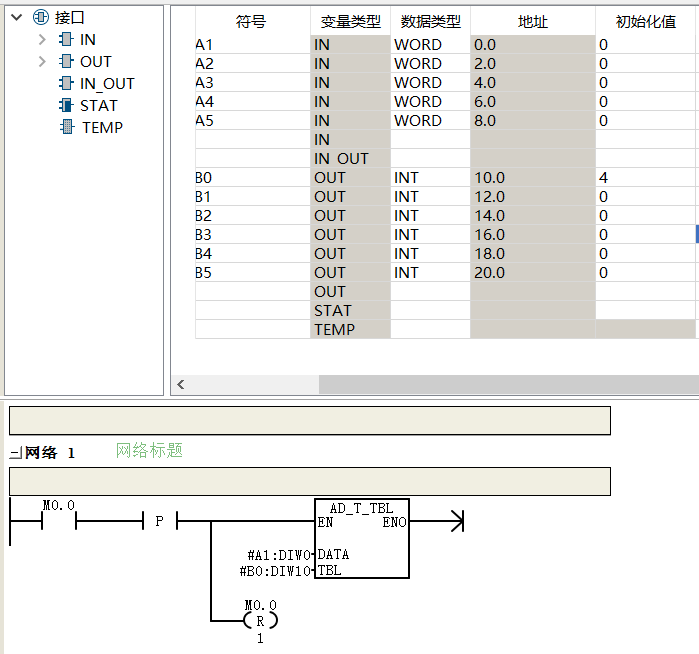The image size is (699, 654).
Task: Click the 网络标题 network title text
Action: tap(149, 451)
